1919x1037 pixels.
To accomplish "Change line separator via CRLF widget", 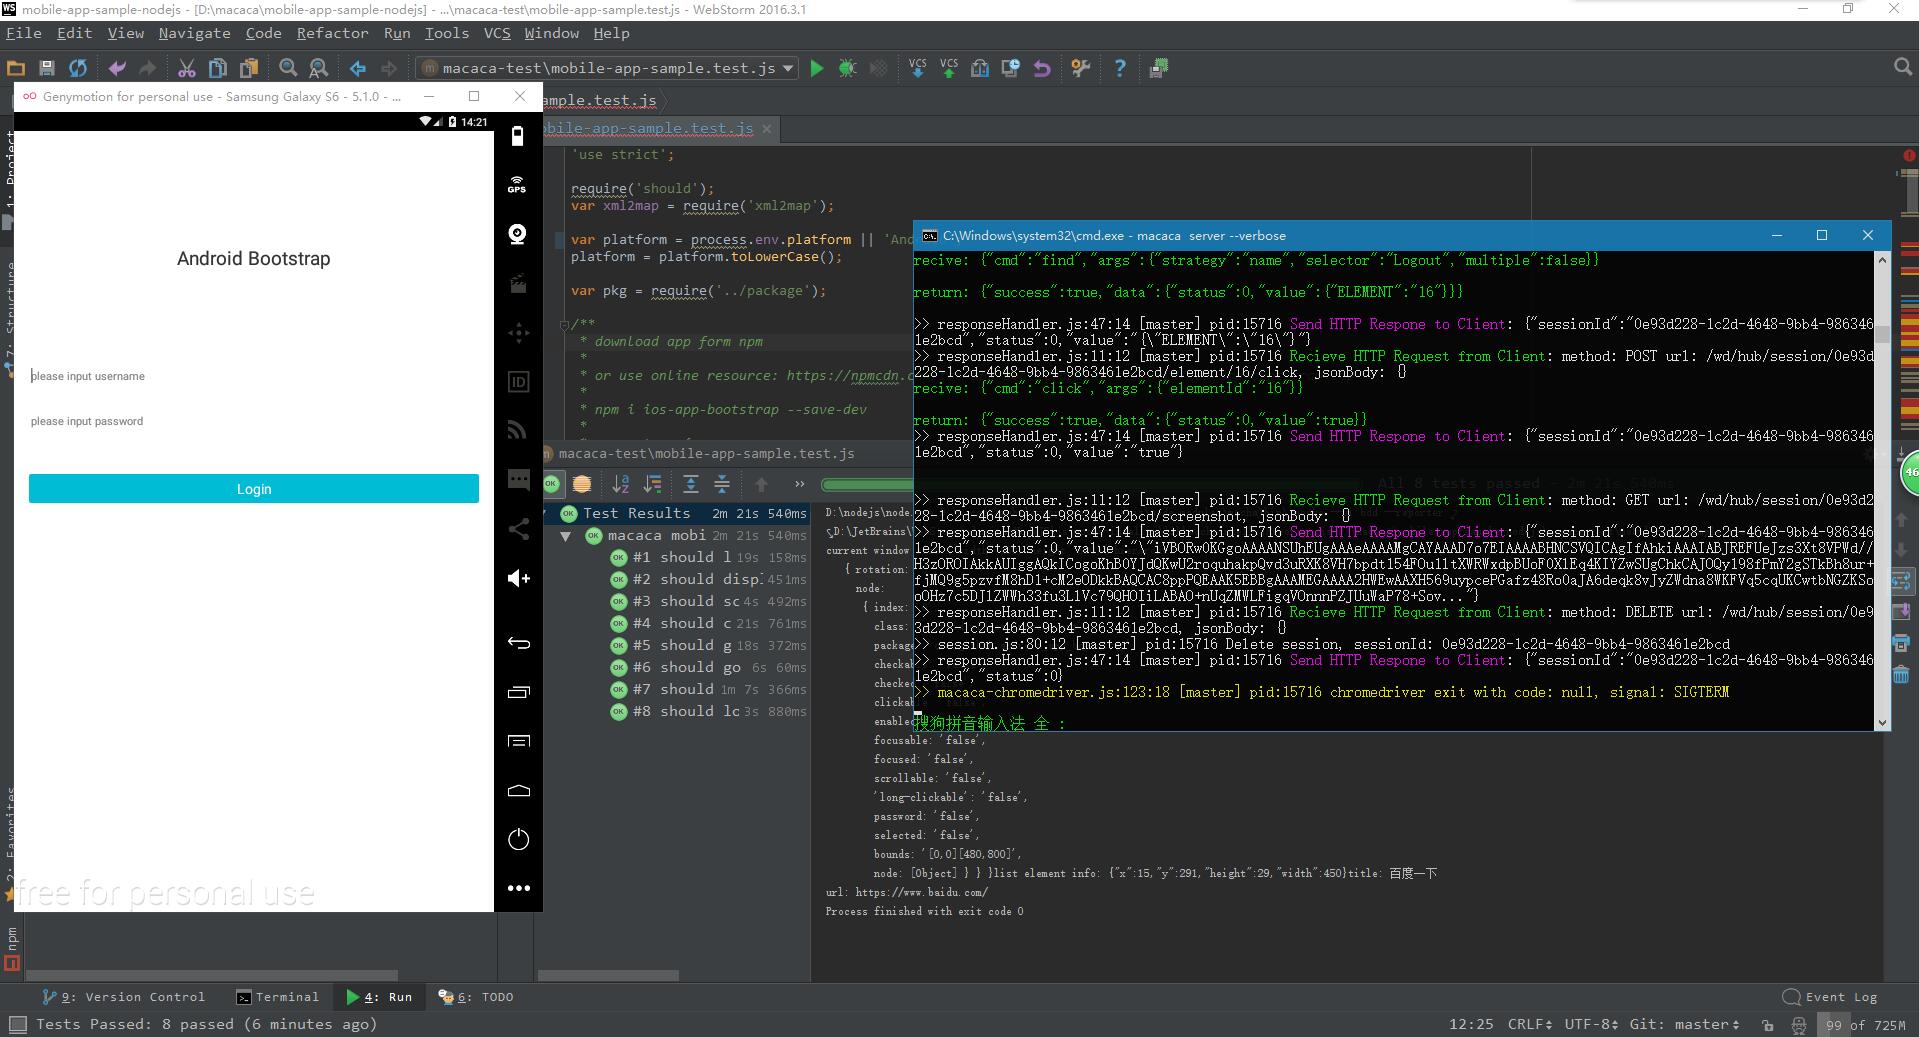I will (x=1530, y=1024).
